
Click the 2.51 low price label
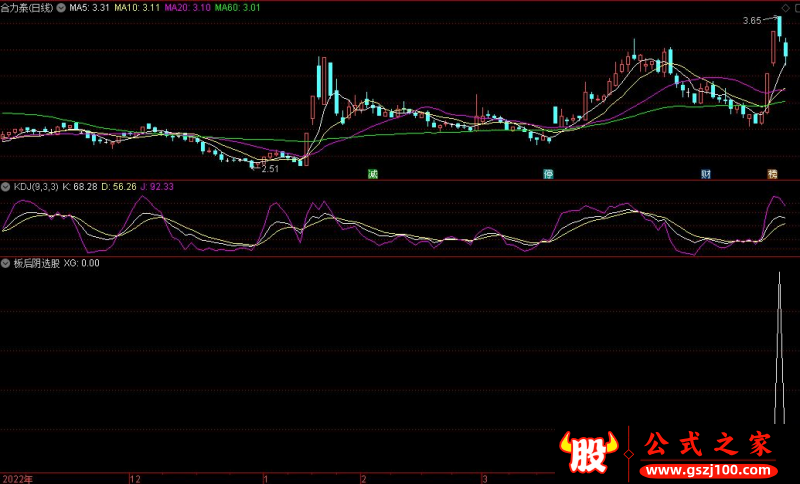tap(269, 169)
